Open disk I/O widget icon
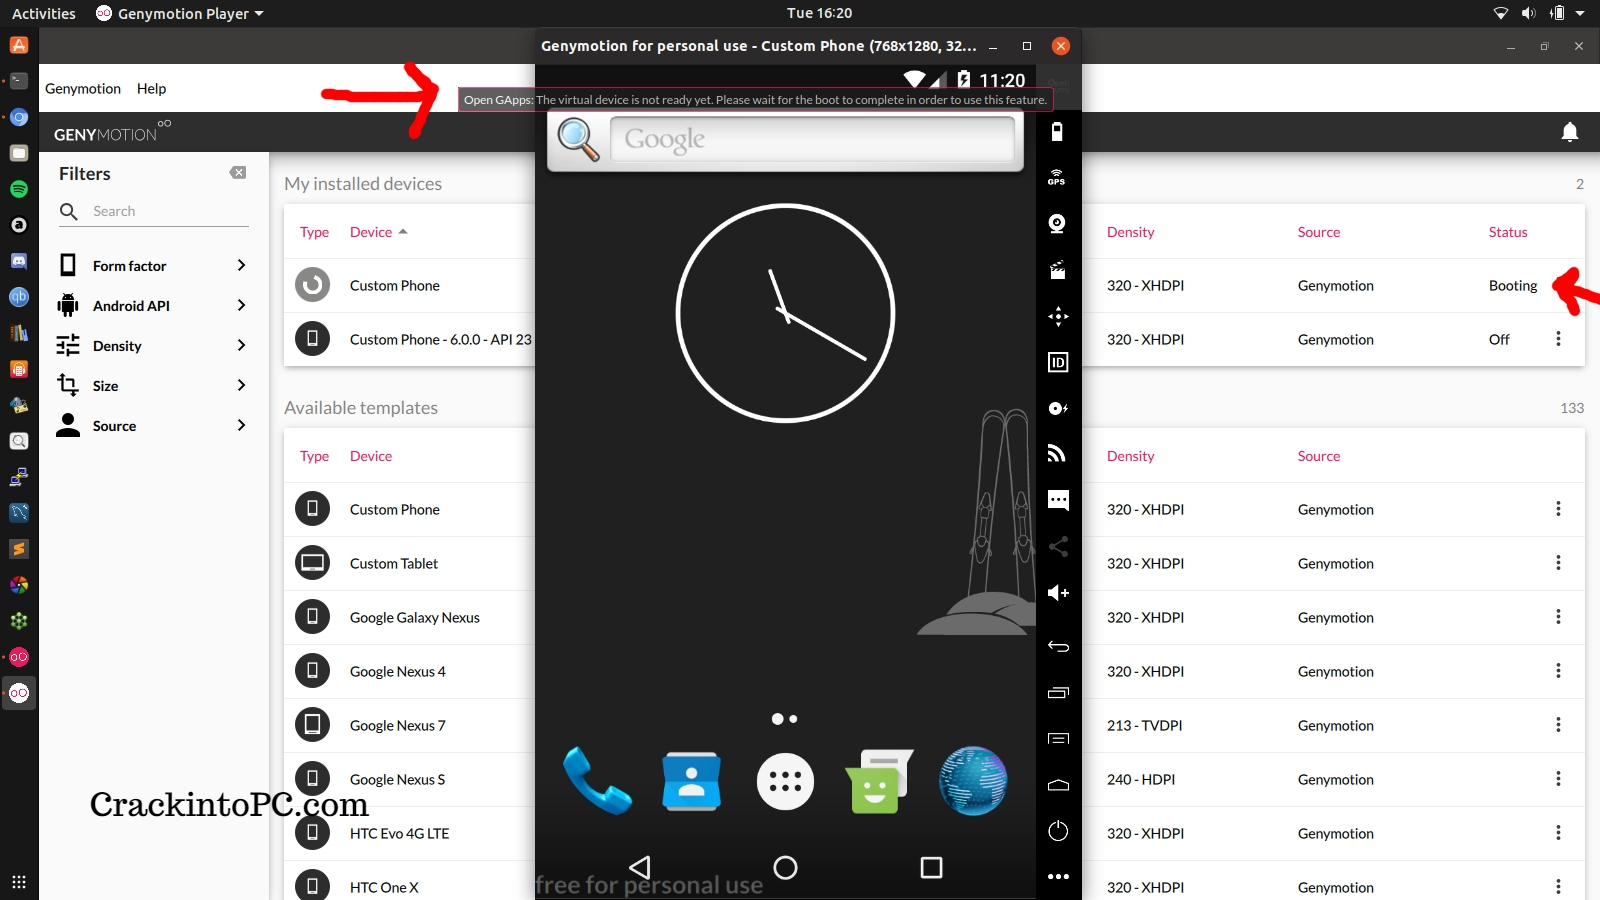Image resolution: width=1600 pixels, height=900 pixels. (x=1058, y=408)
